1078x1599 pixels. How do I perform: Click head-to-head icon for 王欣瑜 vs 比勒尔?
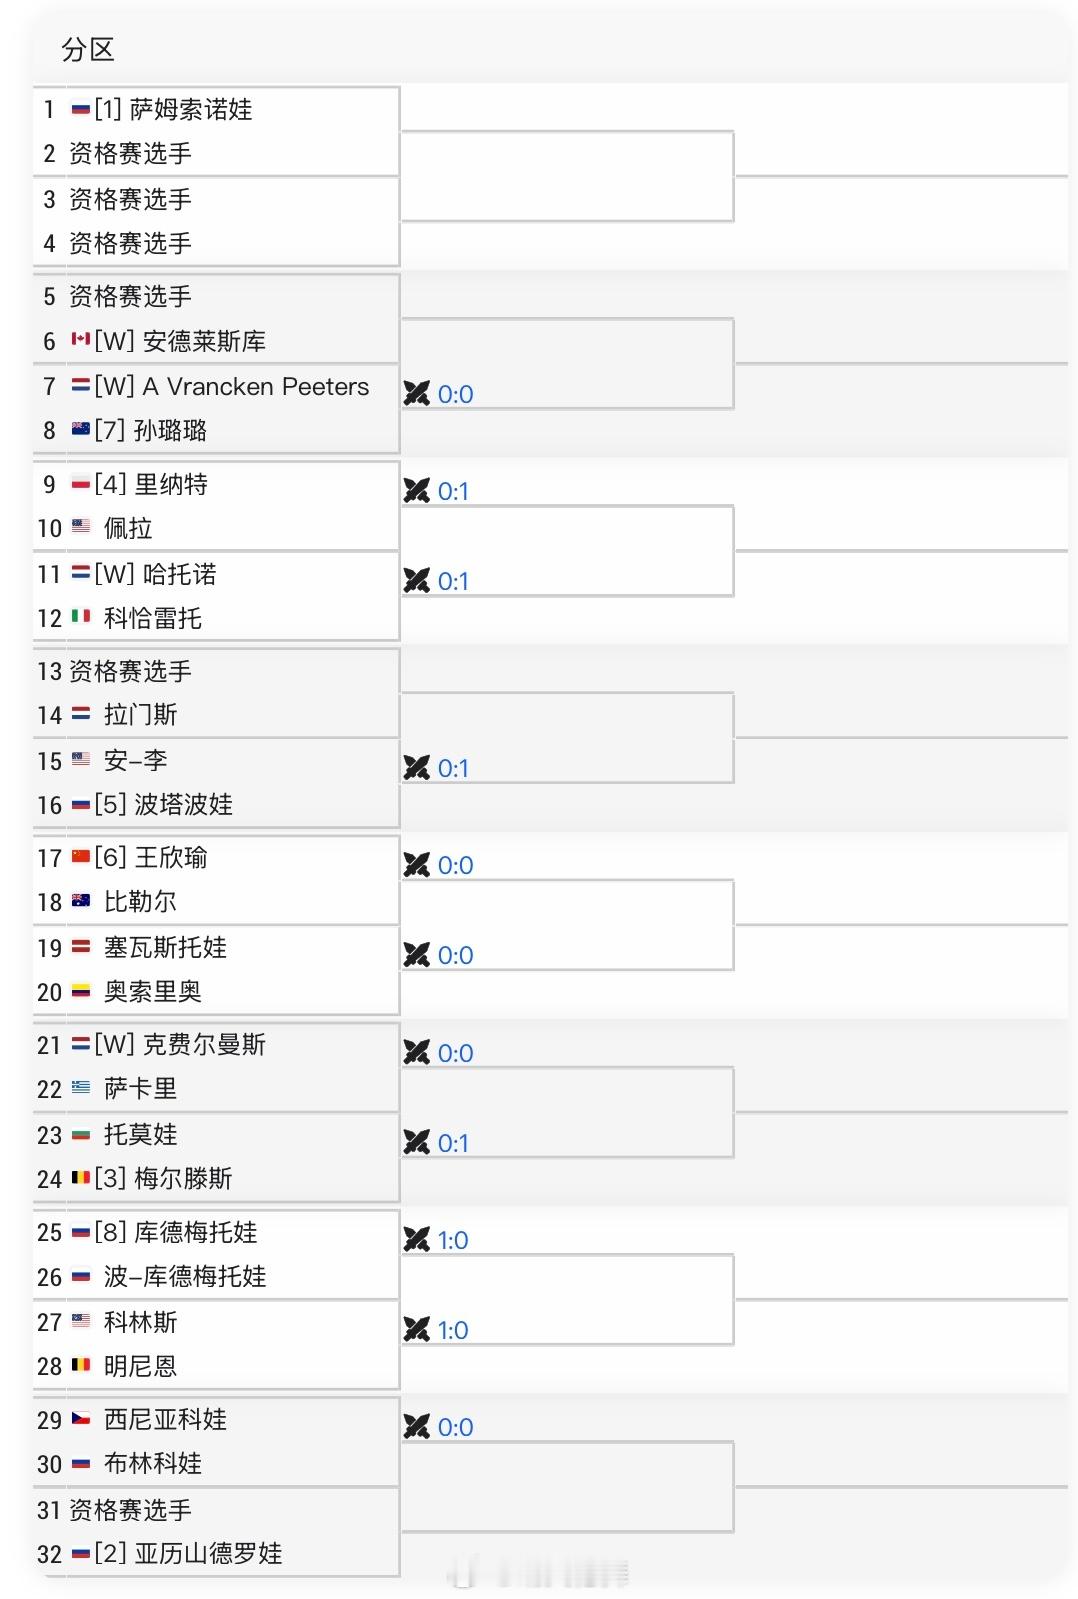pyautogui.click(x=417, y=865)
